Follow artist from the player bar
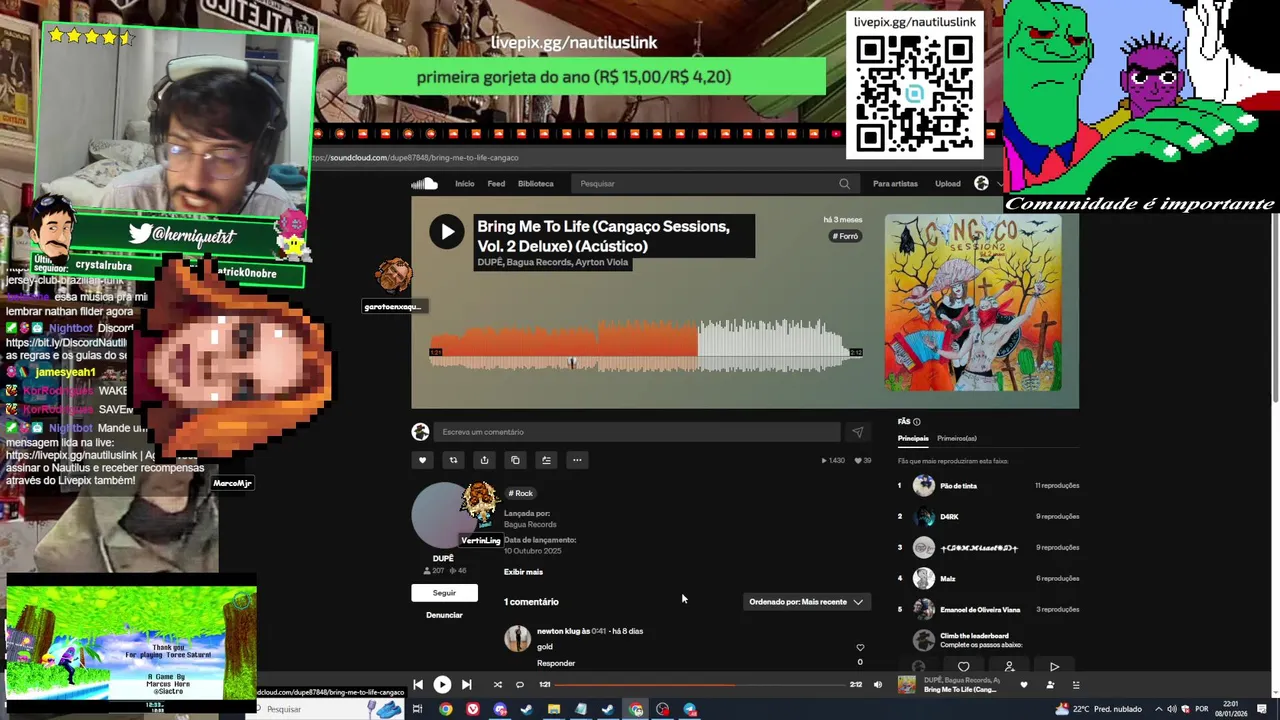The height and width of the screenshot is (720, 1280). pos(1050,685)
